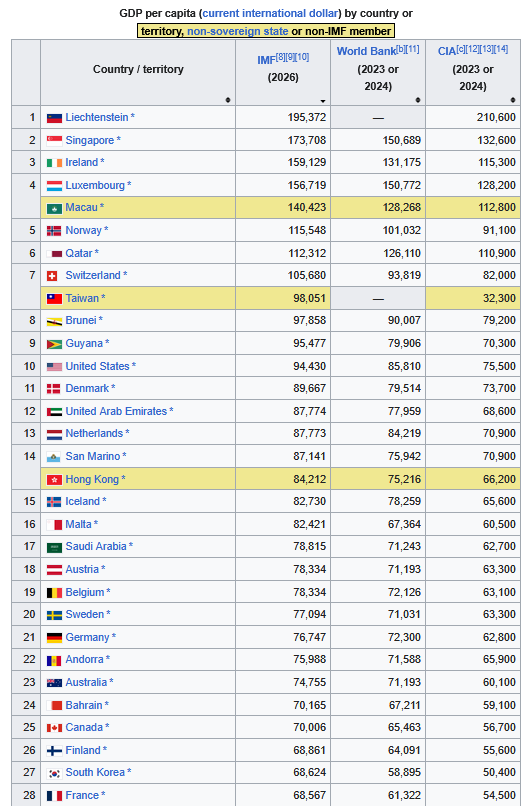Screen dimensions: 523x806
Task: Open IMF footnote reference [10]
Action: (x=302, y=57)
